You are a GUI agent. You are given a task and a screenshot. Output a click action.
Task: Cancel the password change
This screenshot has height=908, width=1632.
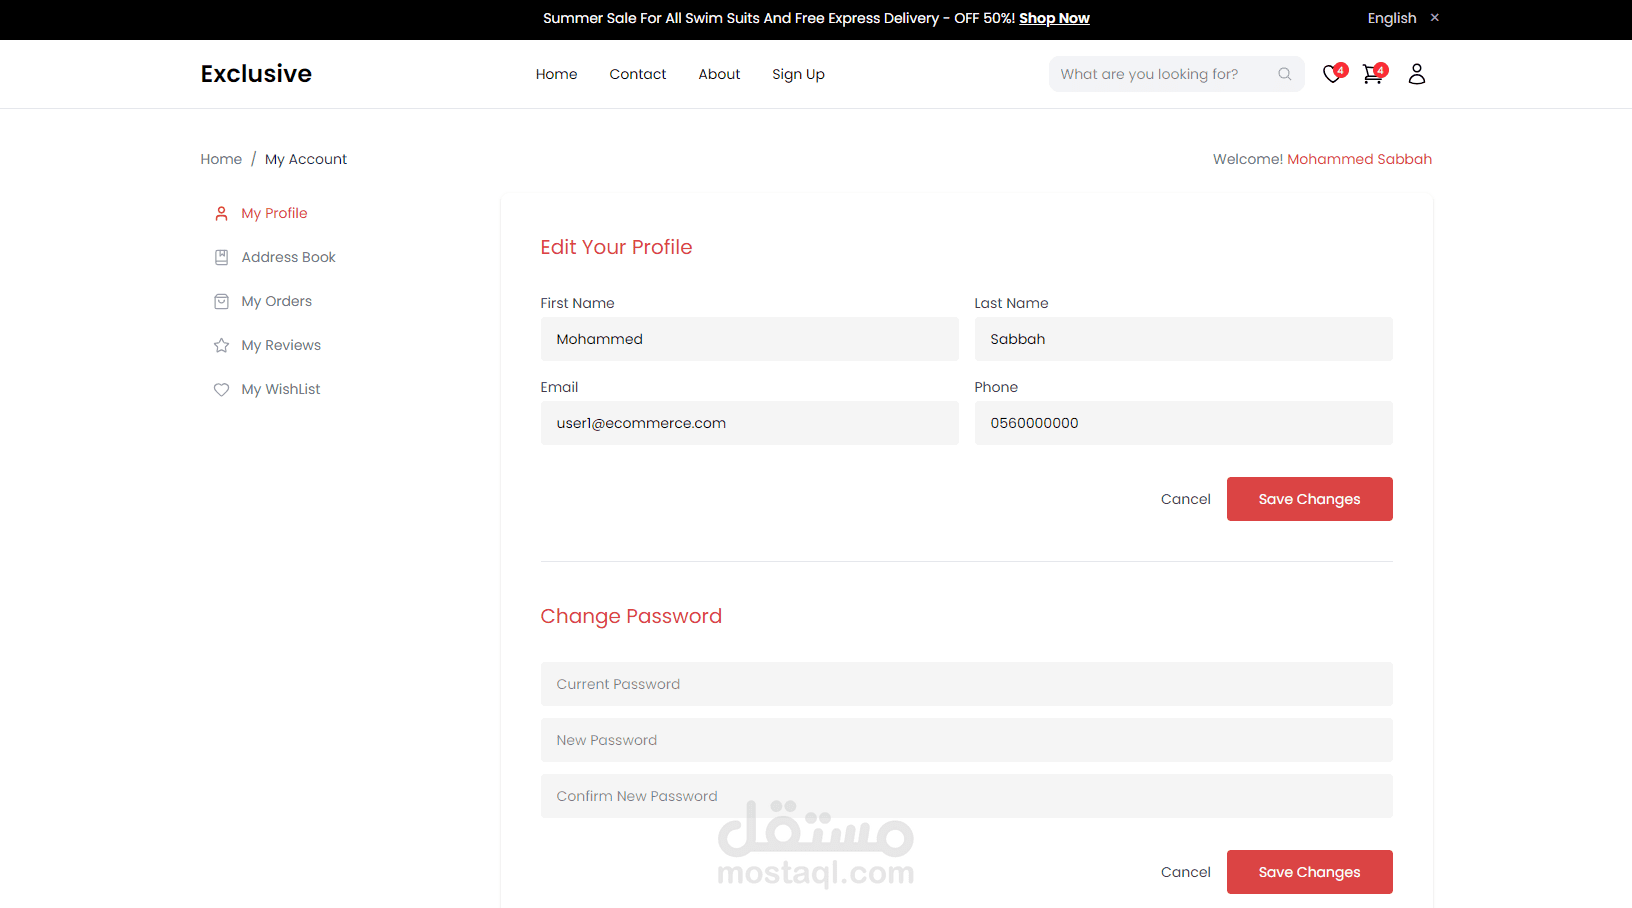point(1185,872)
